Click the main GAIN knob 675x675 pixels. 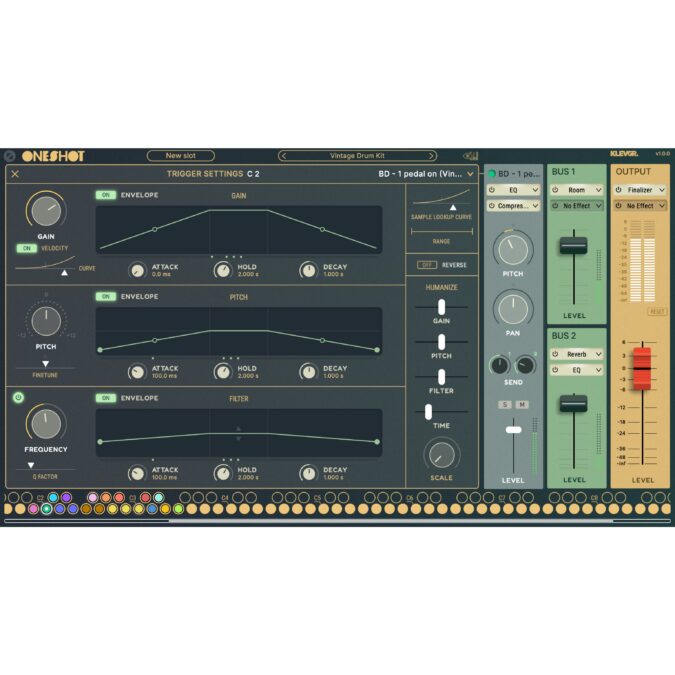coord(46,211)
